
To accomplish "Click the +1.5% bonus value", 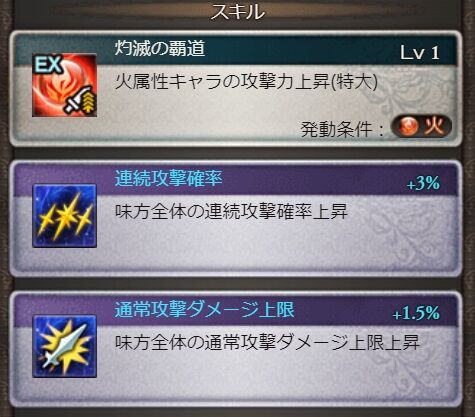I will click(416, 313).
